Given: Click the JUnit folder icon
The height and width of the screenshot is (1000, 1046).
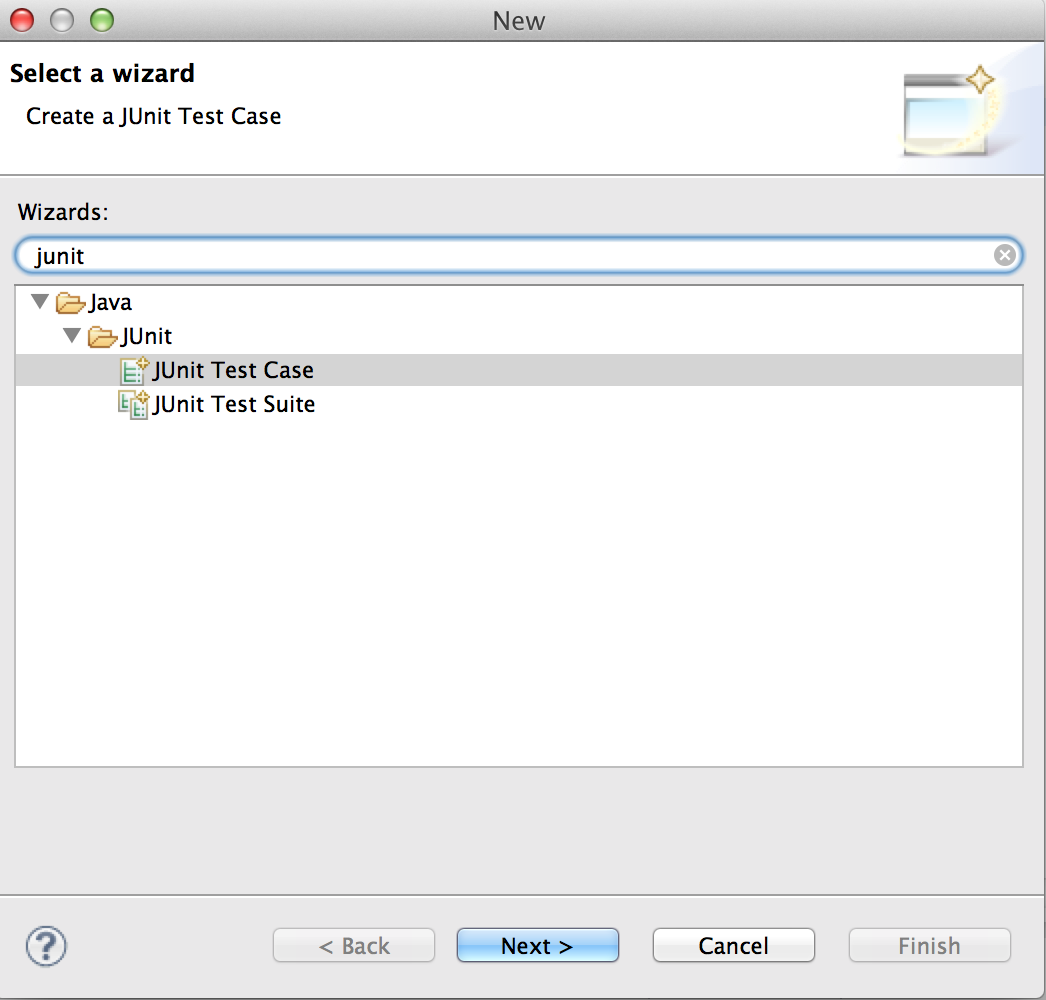Looking at the screenshot, I should pos(102,337).
